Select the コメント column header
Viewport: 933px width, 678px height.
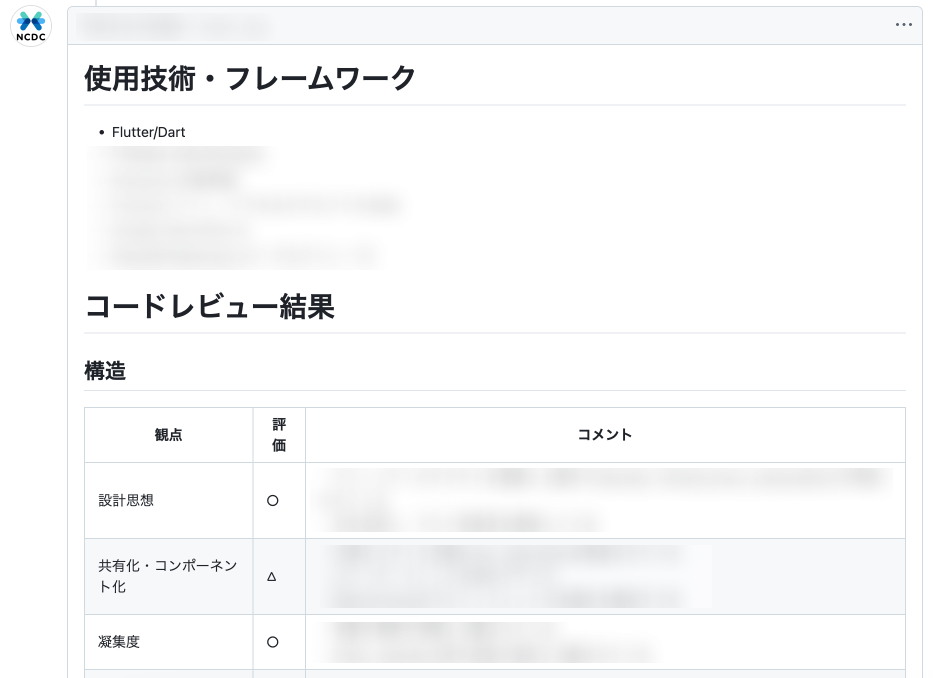click(x=604, y=435)
